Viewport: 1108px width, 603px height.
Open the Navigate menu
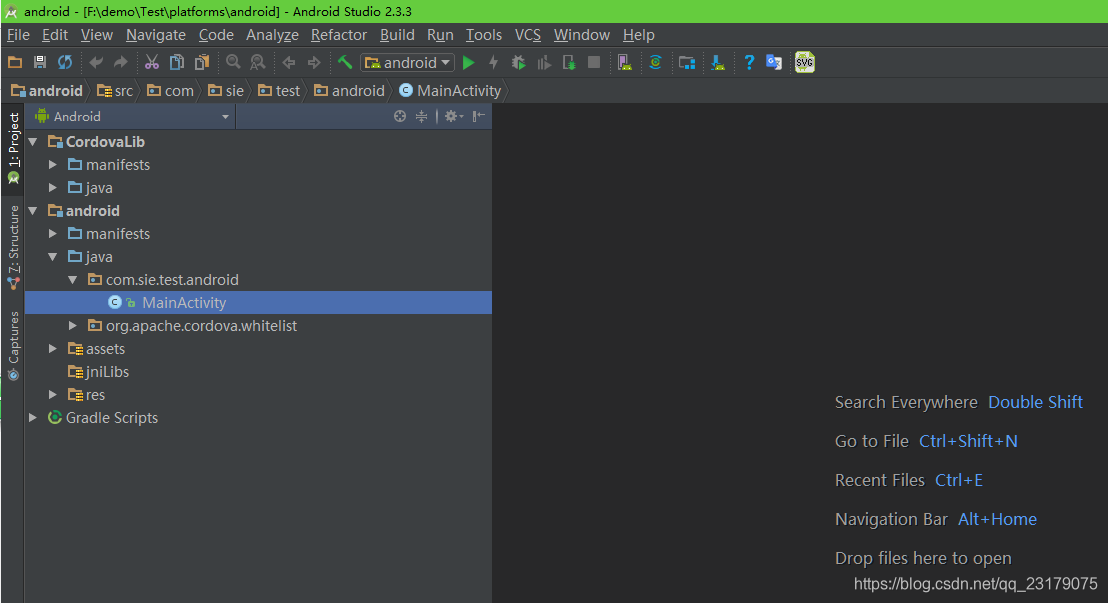point(156,35)
